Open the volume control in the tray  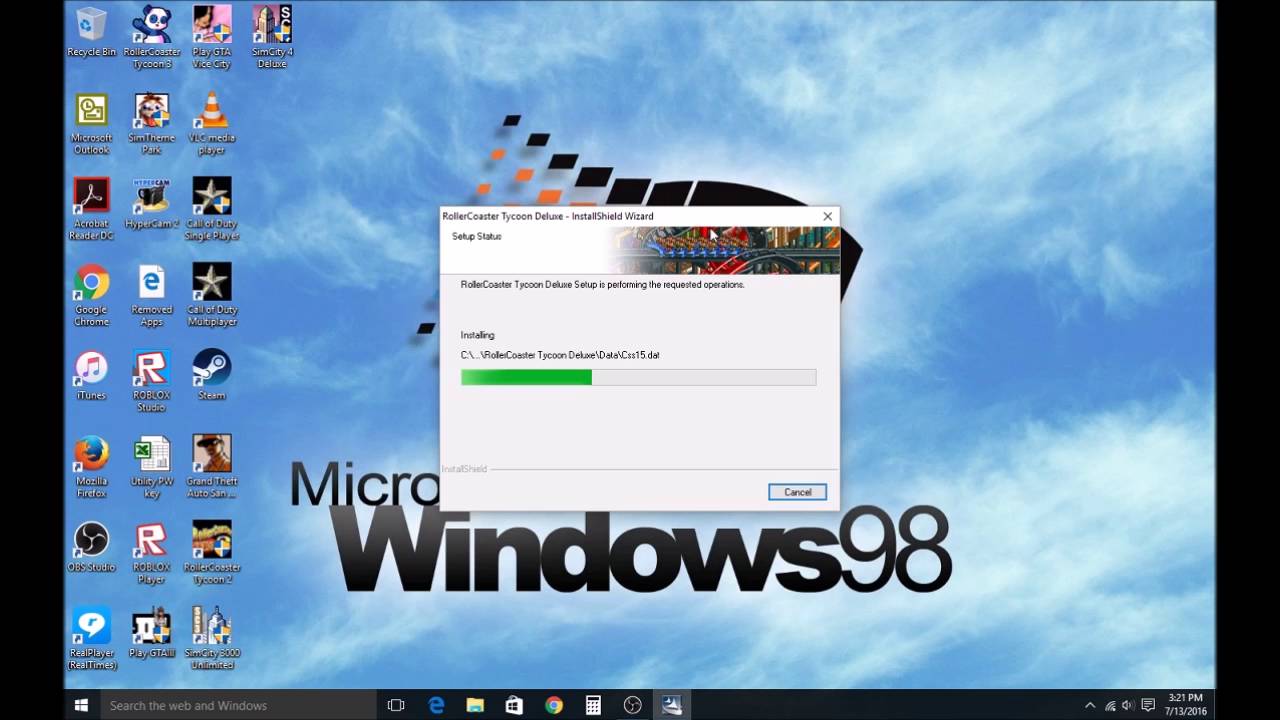1127,705
